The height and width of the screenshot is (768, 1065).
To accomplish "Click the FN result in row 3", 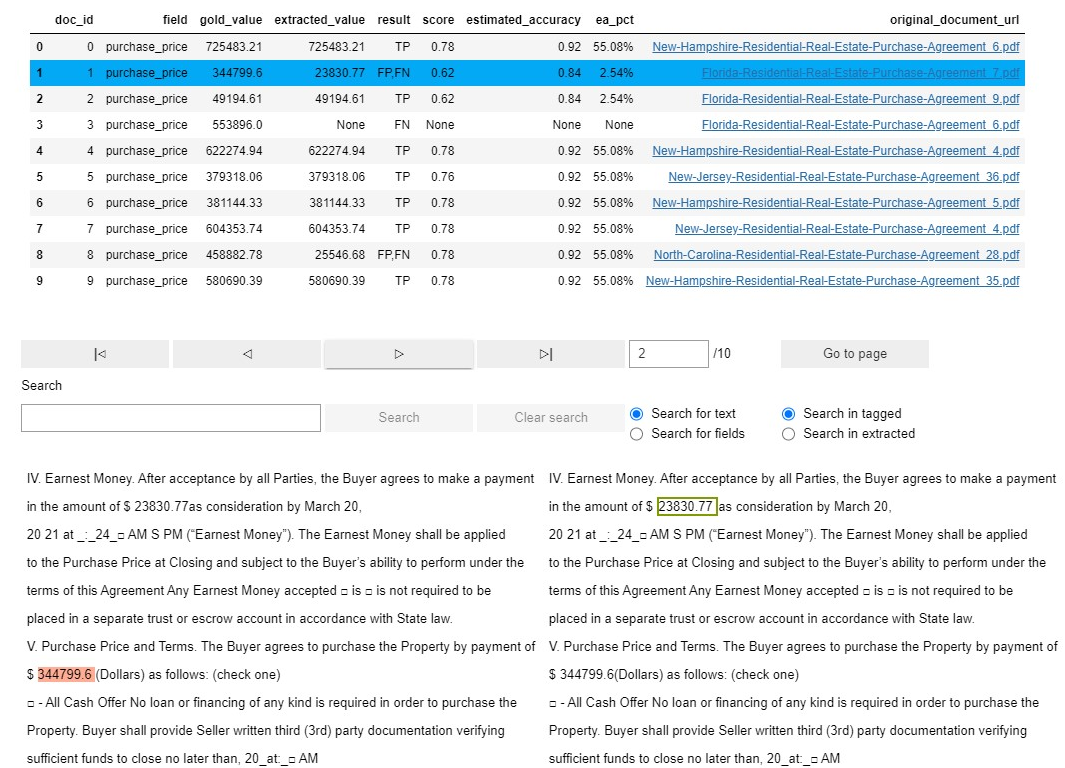I will click(402, 125).
